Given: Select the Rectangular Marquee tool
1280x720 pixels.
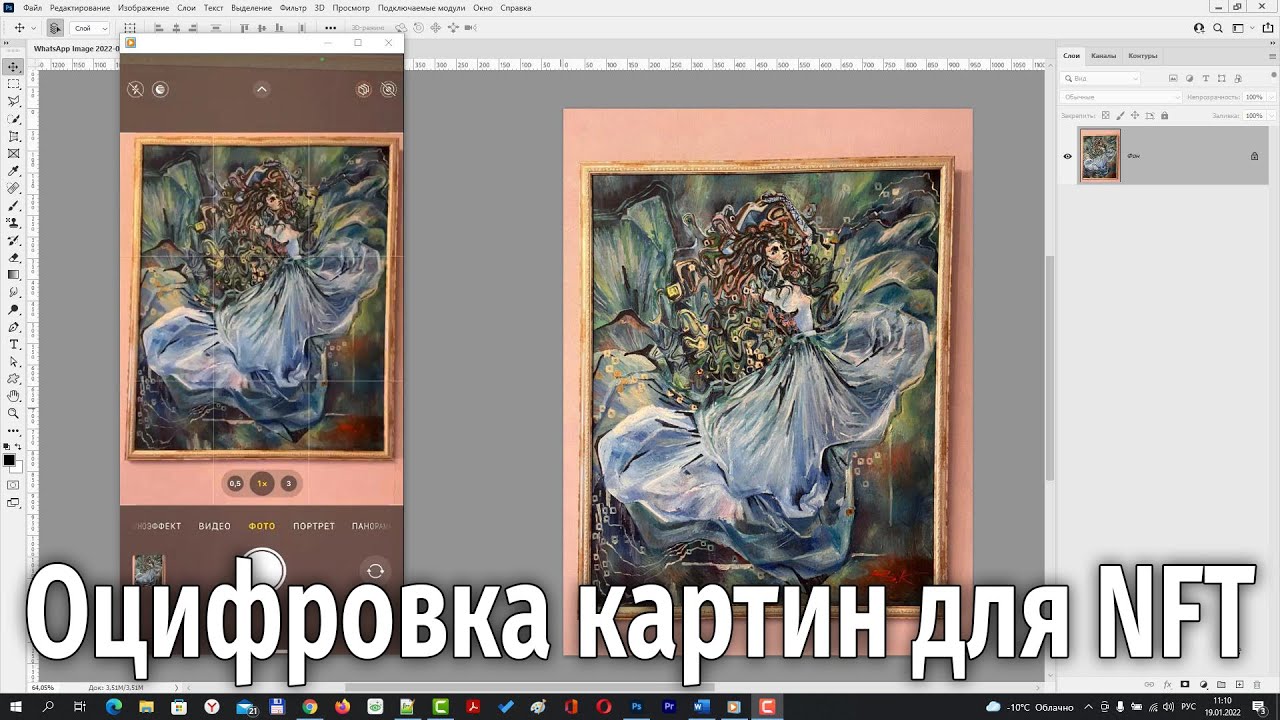Looking at the screenshot, I should (x=13, y=84).
